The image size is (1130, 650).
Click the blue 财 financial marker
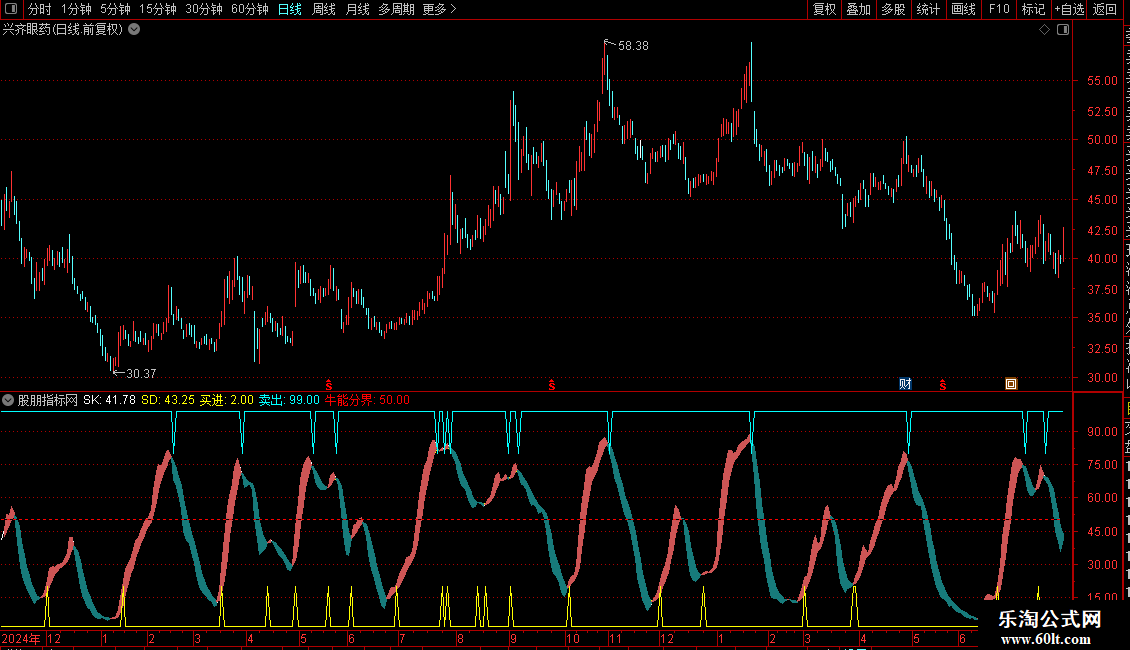pyautogui.click(x=905, y=384)
